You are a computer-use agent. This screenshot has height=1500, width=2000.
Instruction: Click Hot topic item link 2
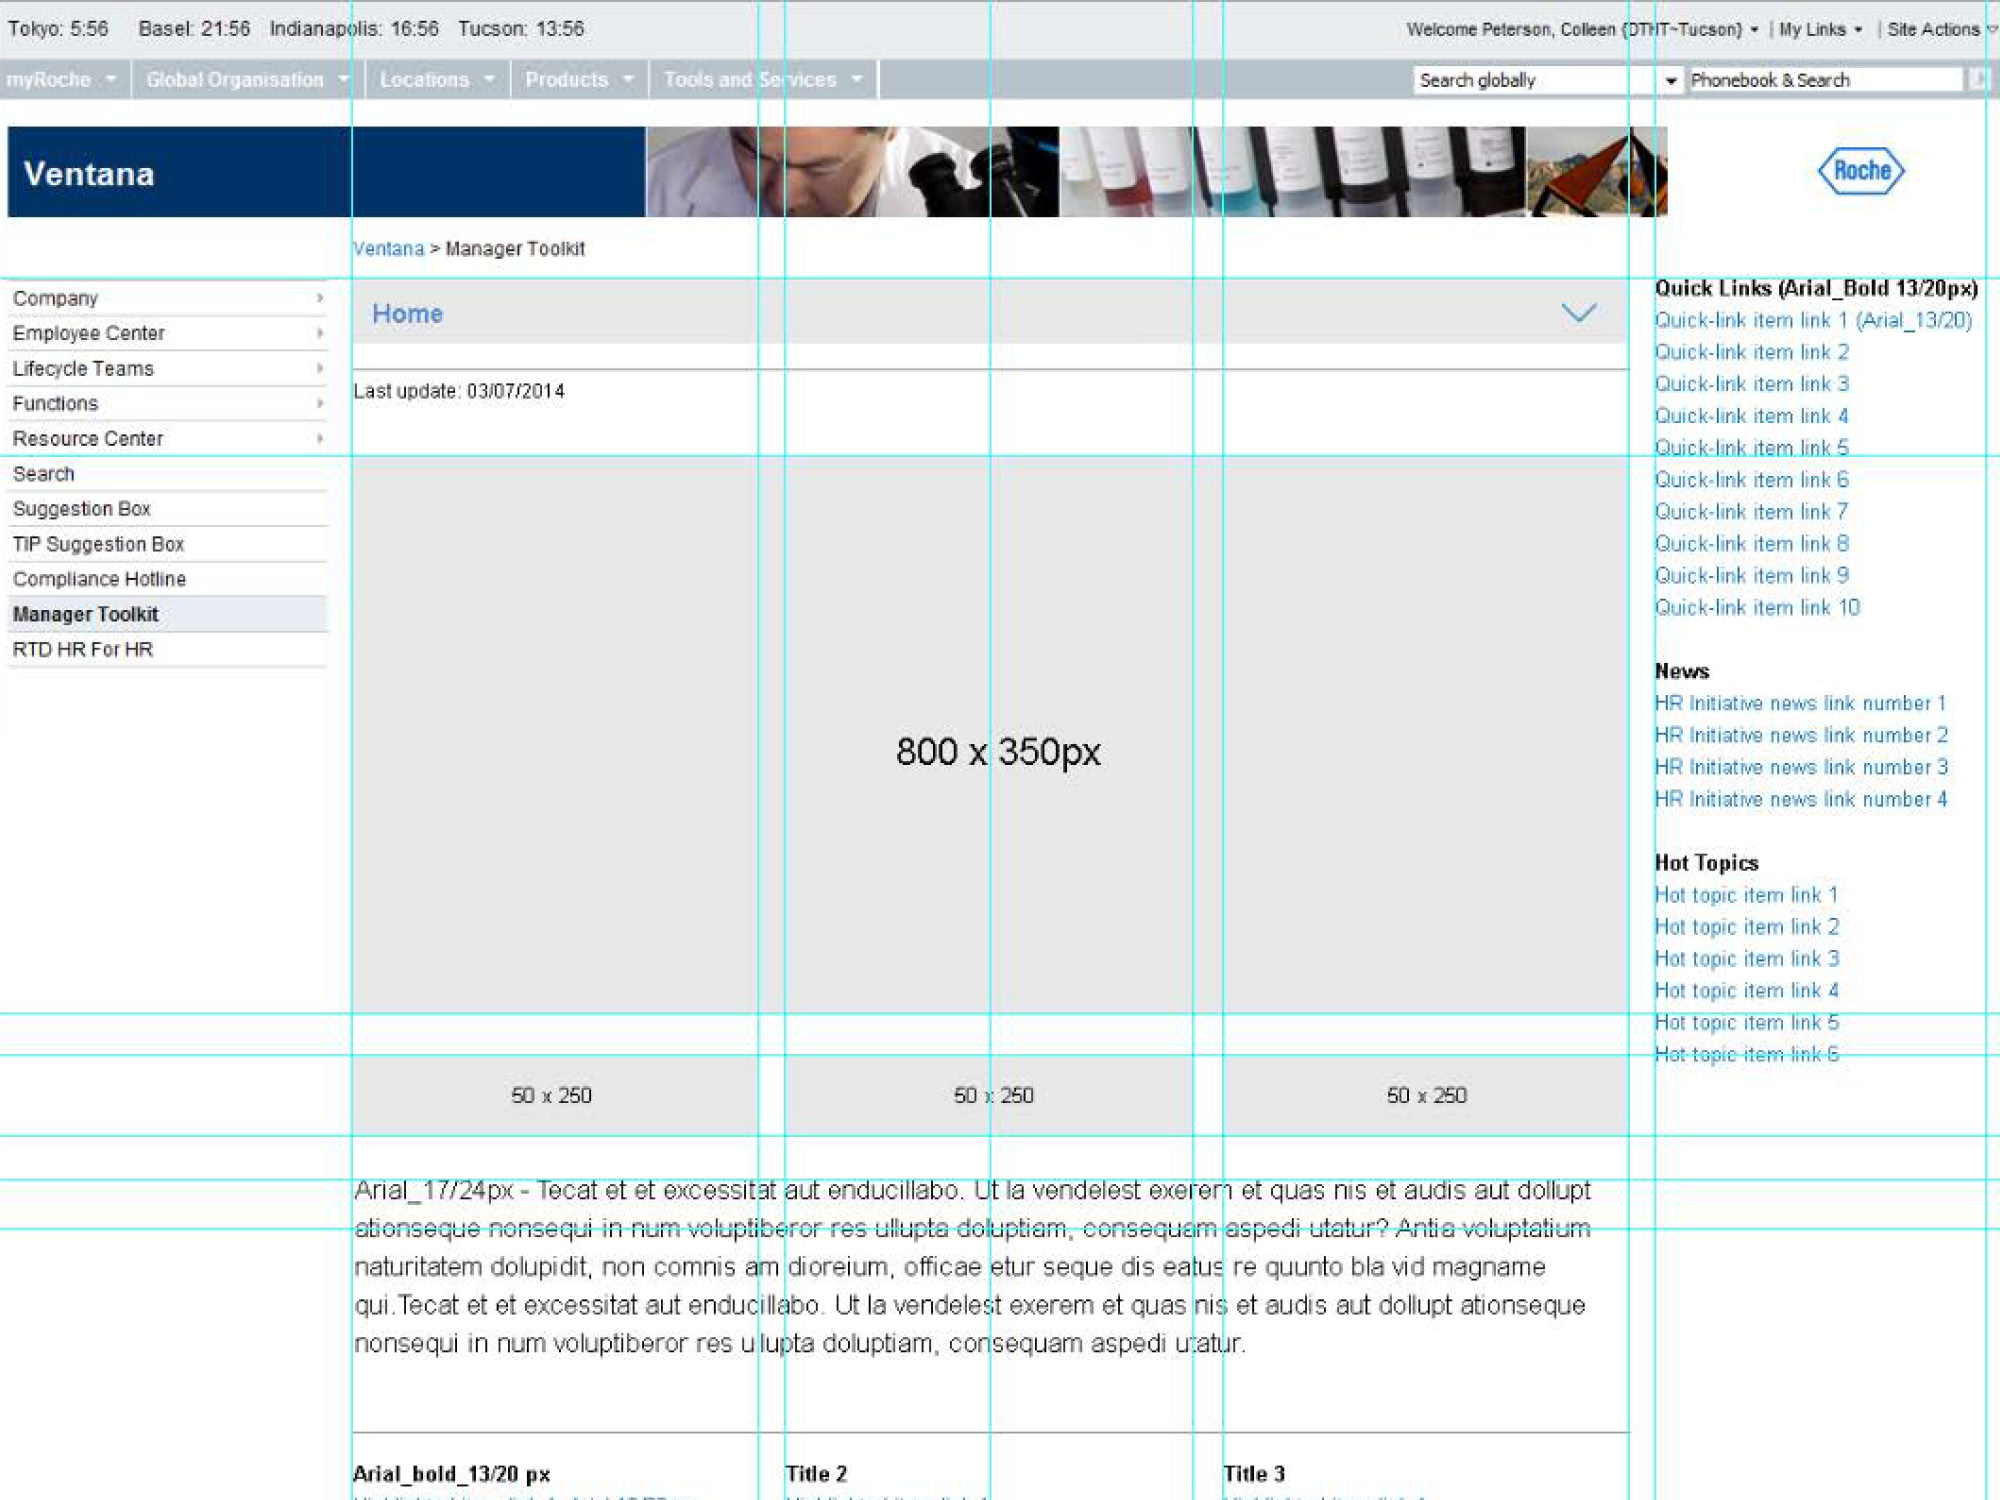pyautogui.click(x=1746, y=927)
